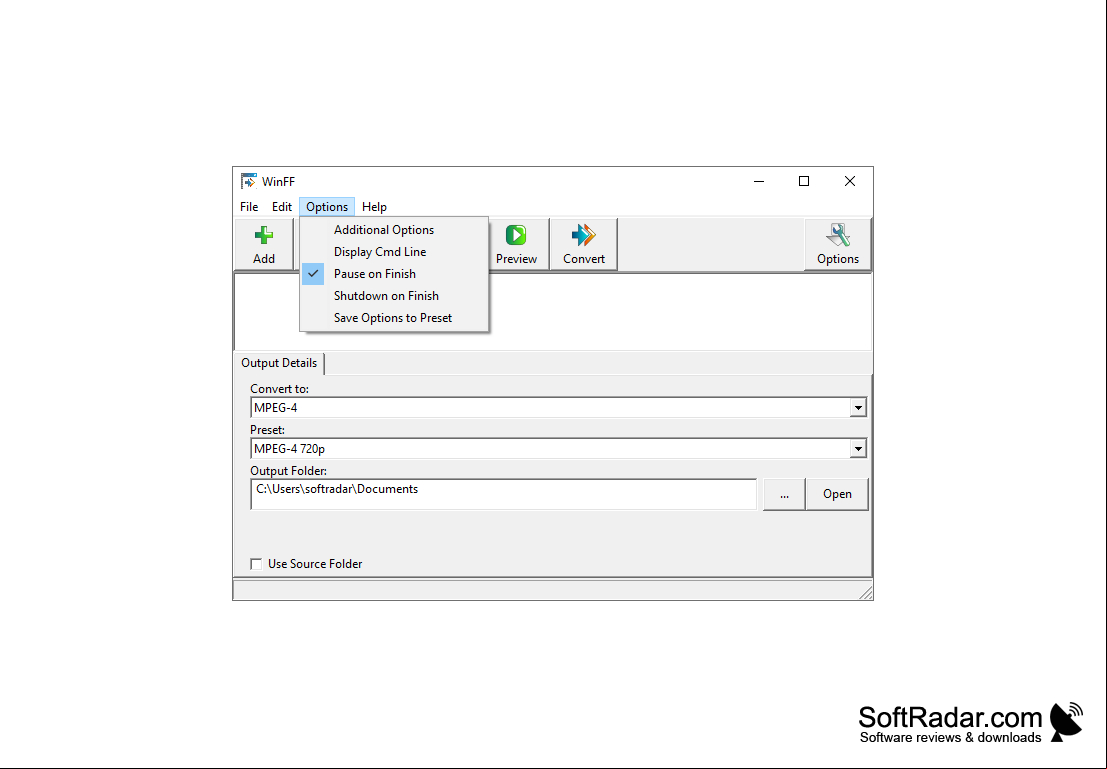Screen dimensions: 1107x769
Task: Switch to the Output Details tab
Action: (279, 363)
